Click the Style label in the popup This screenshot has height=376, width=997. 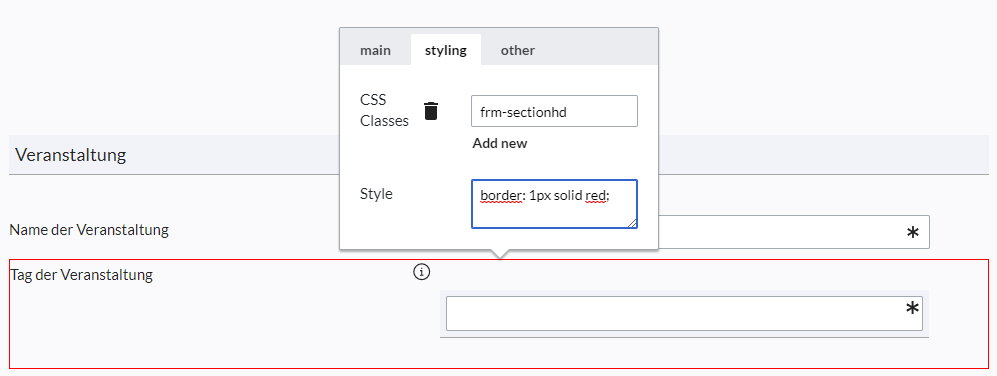click(376, 194)
